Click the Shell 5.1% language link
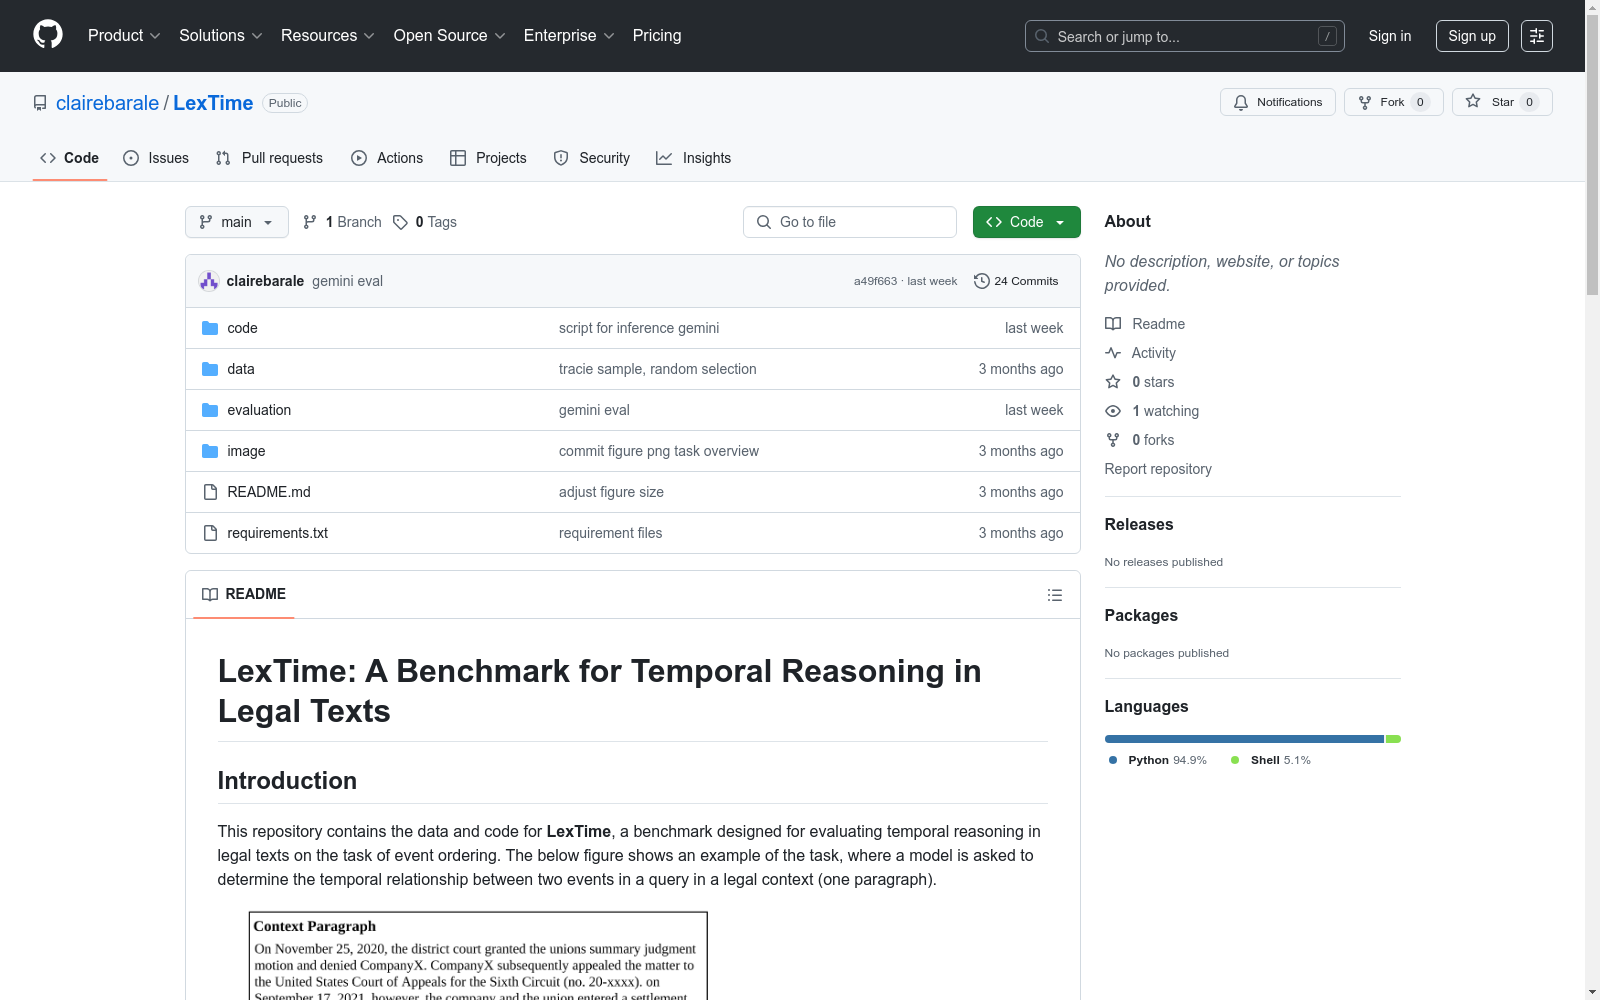1600x1000 pixels. (1271, 760)
